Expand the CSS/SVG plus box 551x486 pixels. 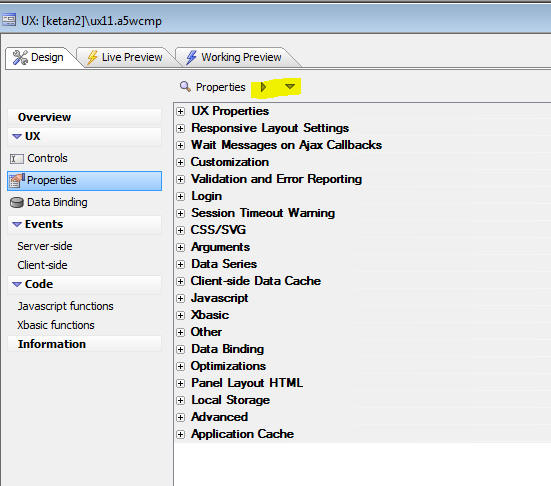click(180, 230)
